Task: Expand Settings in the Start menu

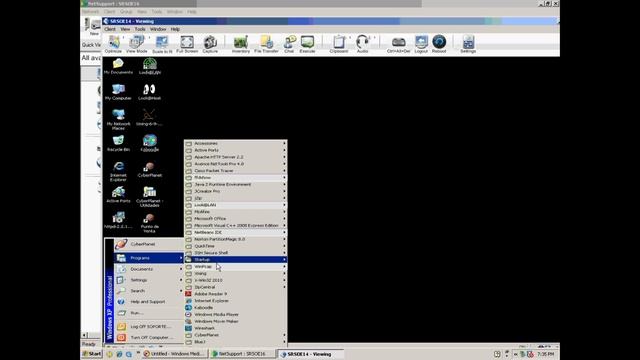Action: 149,280
